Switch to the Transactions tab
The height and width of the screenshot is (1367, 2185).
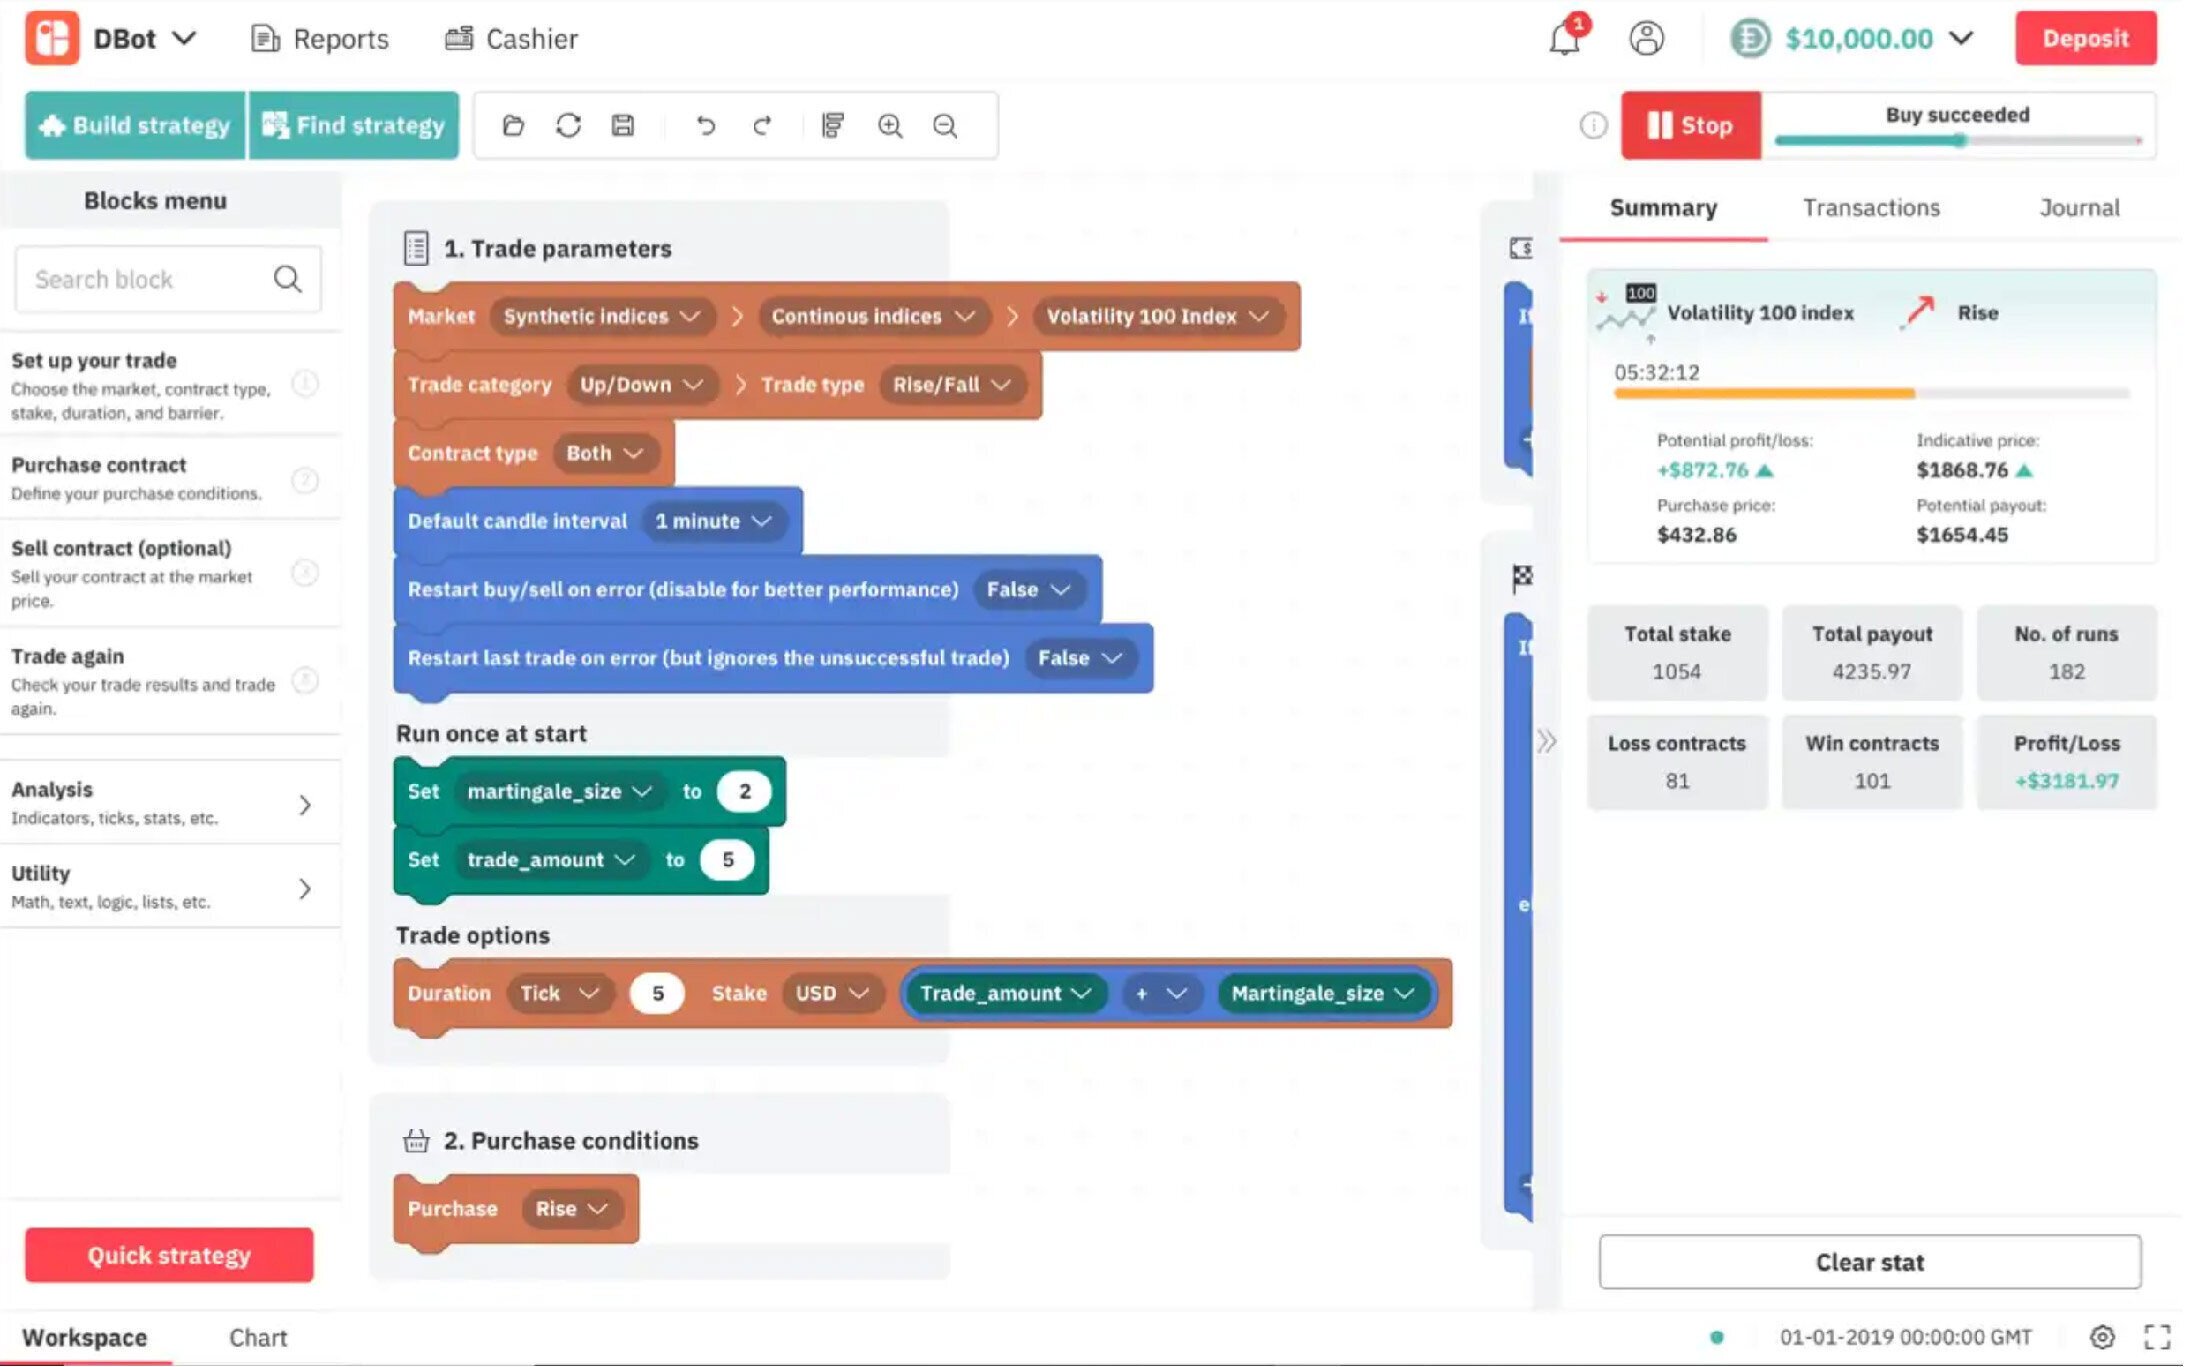tap(1870, 208)
